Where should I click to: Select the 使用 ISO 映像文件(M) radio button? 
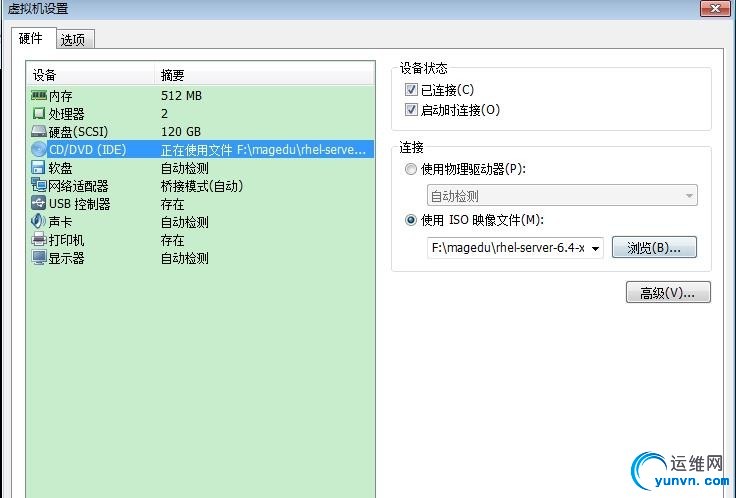(x=411, y=220)
